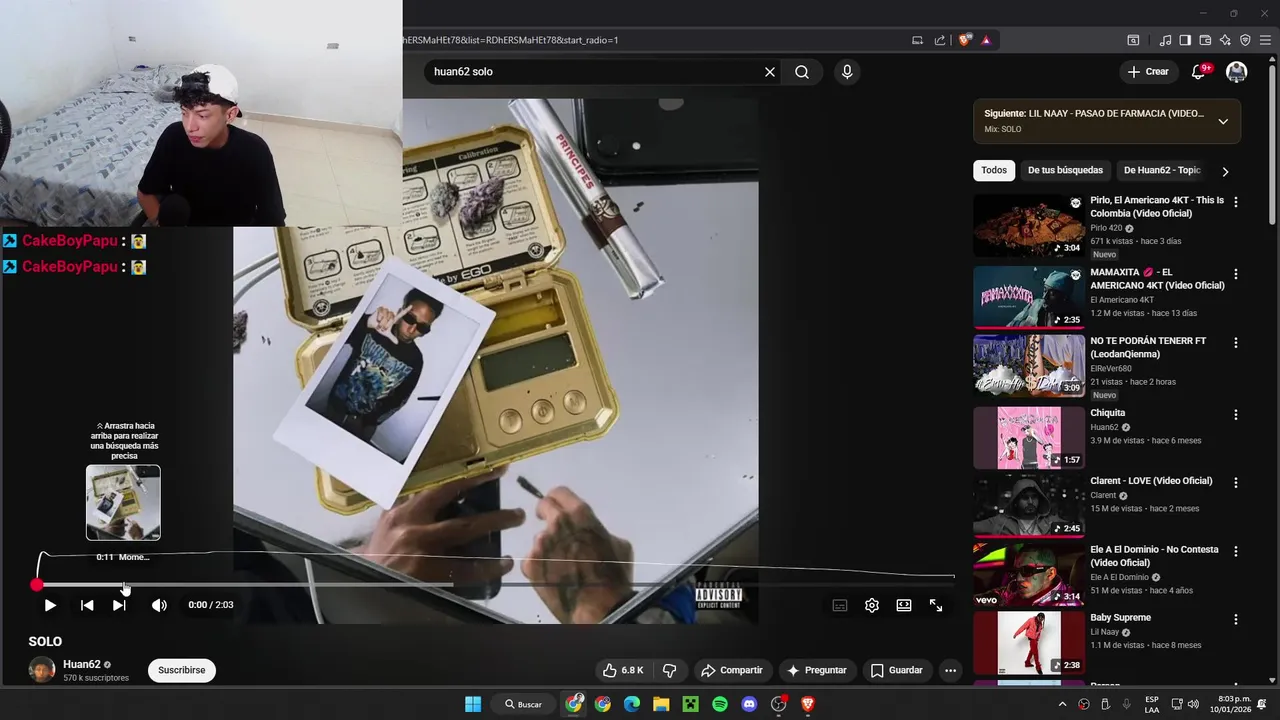Image resolution: width=1280 pixels, height=720 pixels.
Task: Click the video progress bar
Action: [x=495, y=585]
